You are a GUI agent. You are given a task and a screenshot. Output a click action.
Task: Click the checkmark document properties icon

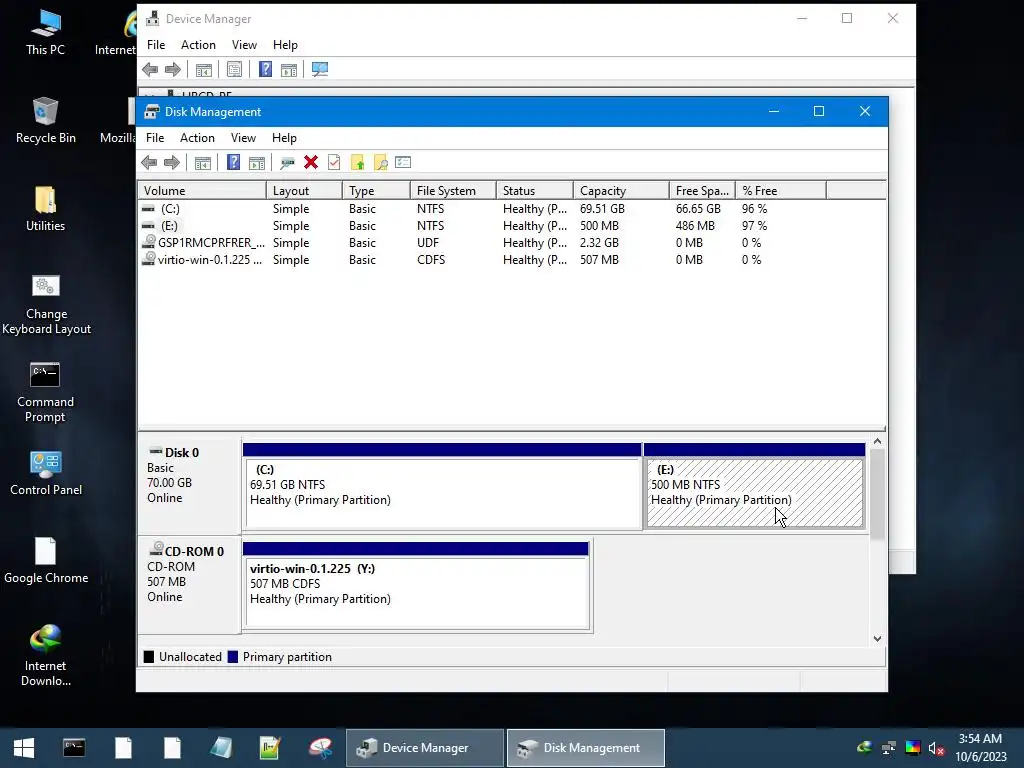(x=334, y=163)
